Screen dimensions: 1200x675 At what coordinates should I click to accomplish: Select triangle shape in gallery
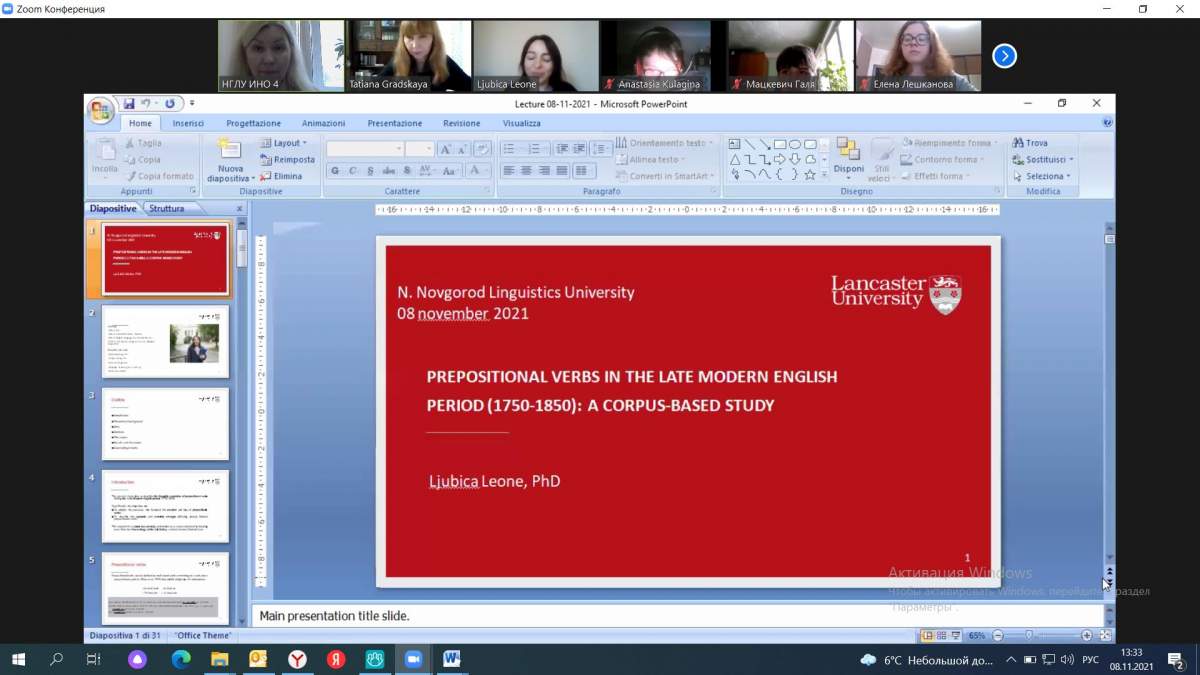coord(734,159)
